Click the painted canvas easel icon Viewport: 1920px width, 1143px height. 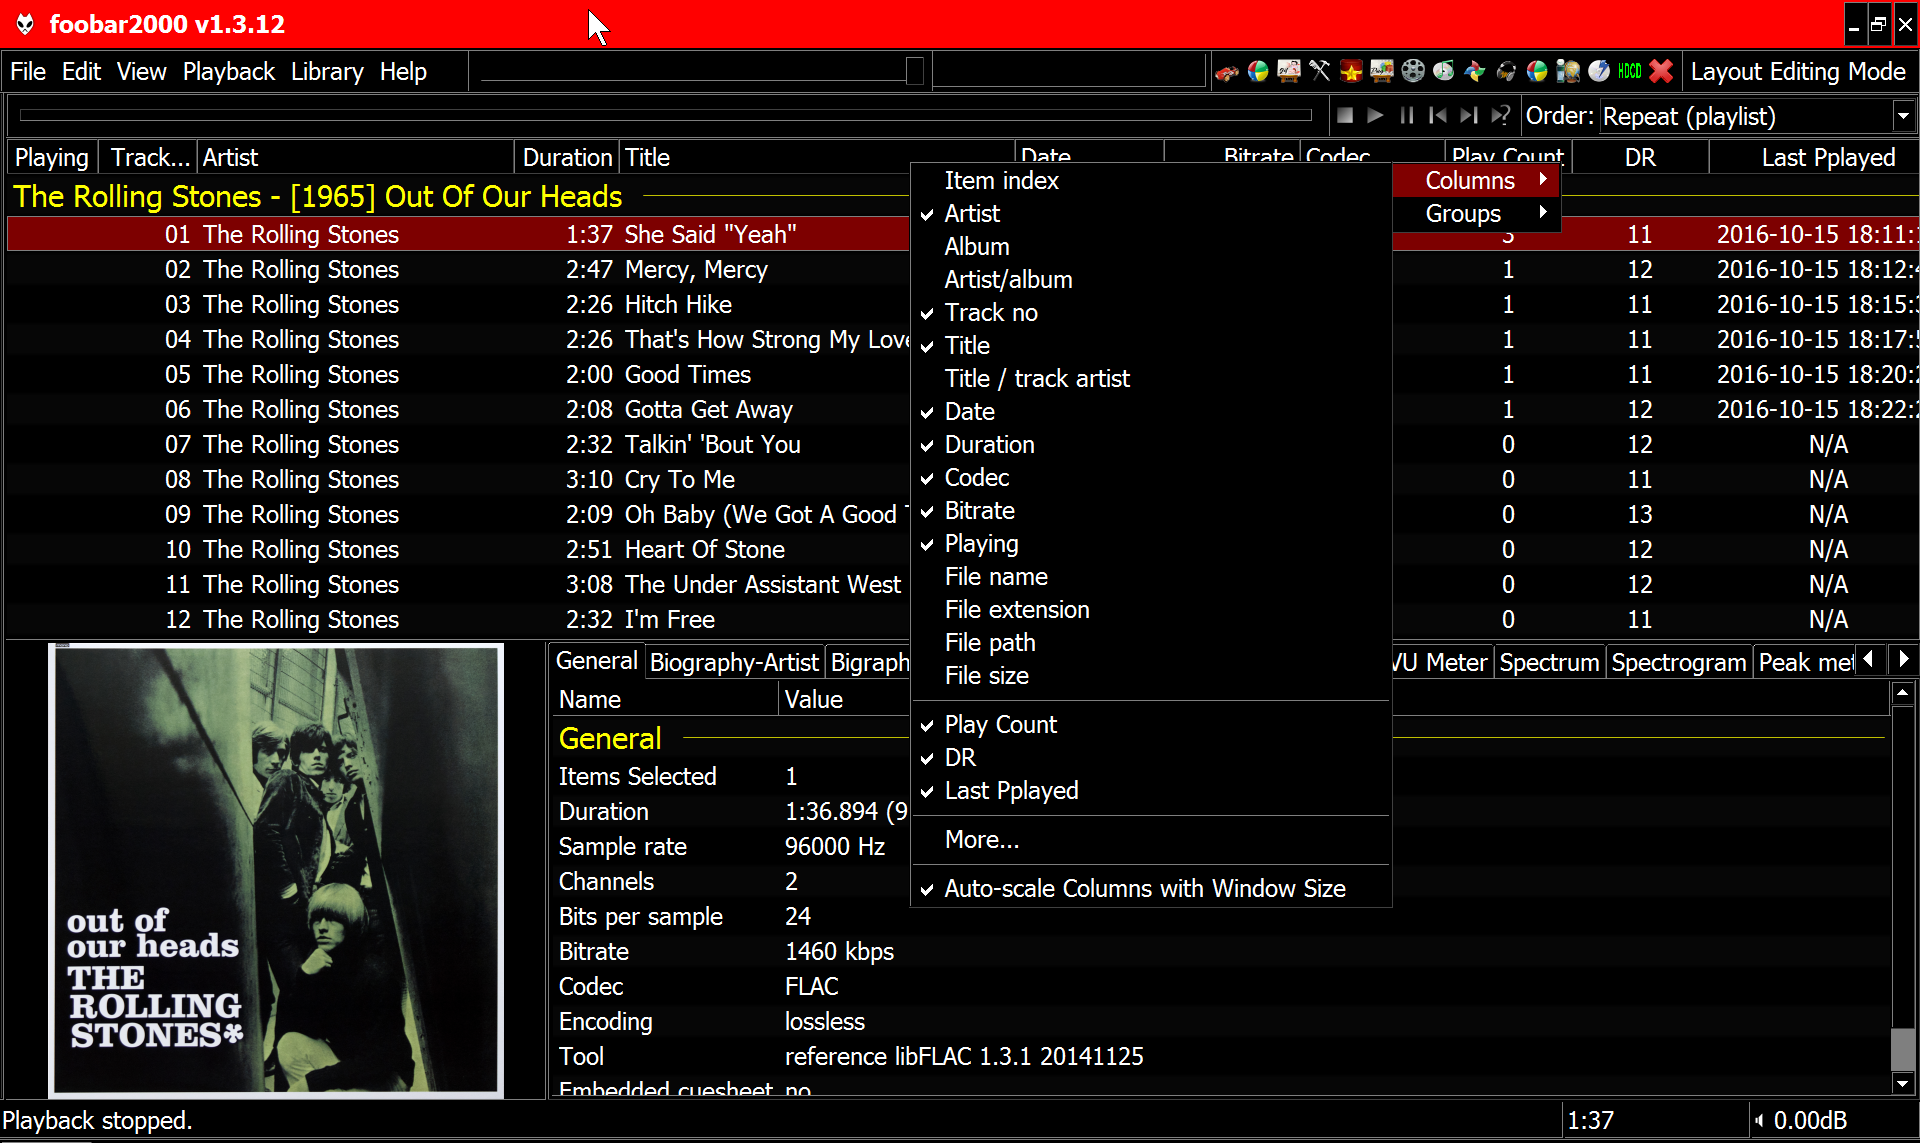click(x=1382, y=71)
